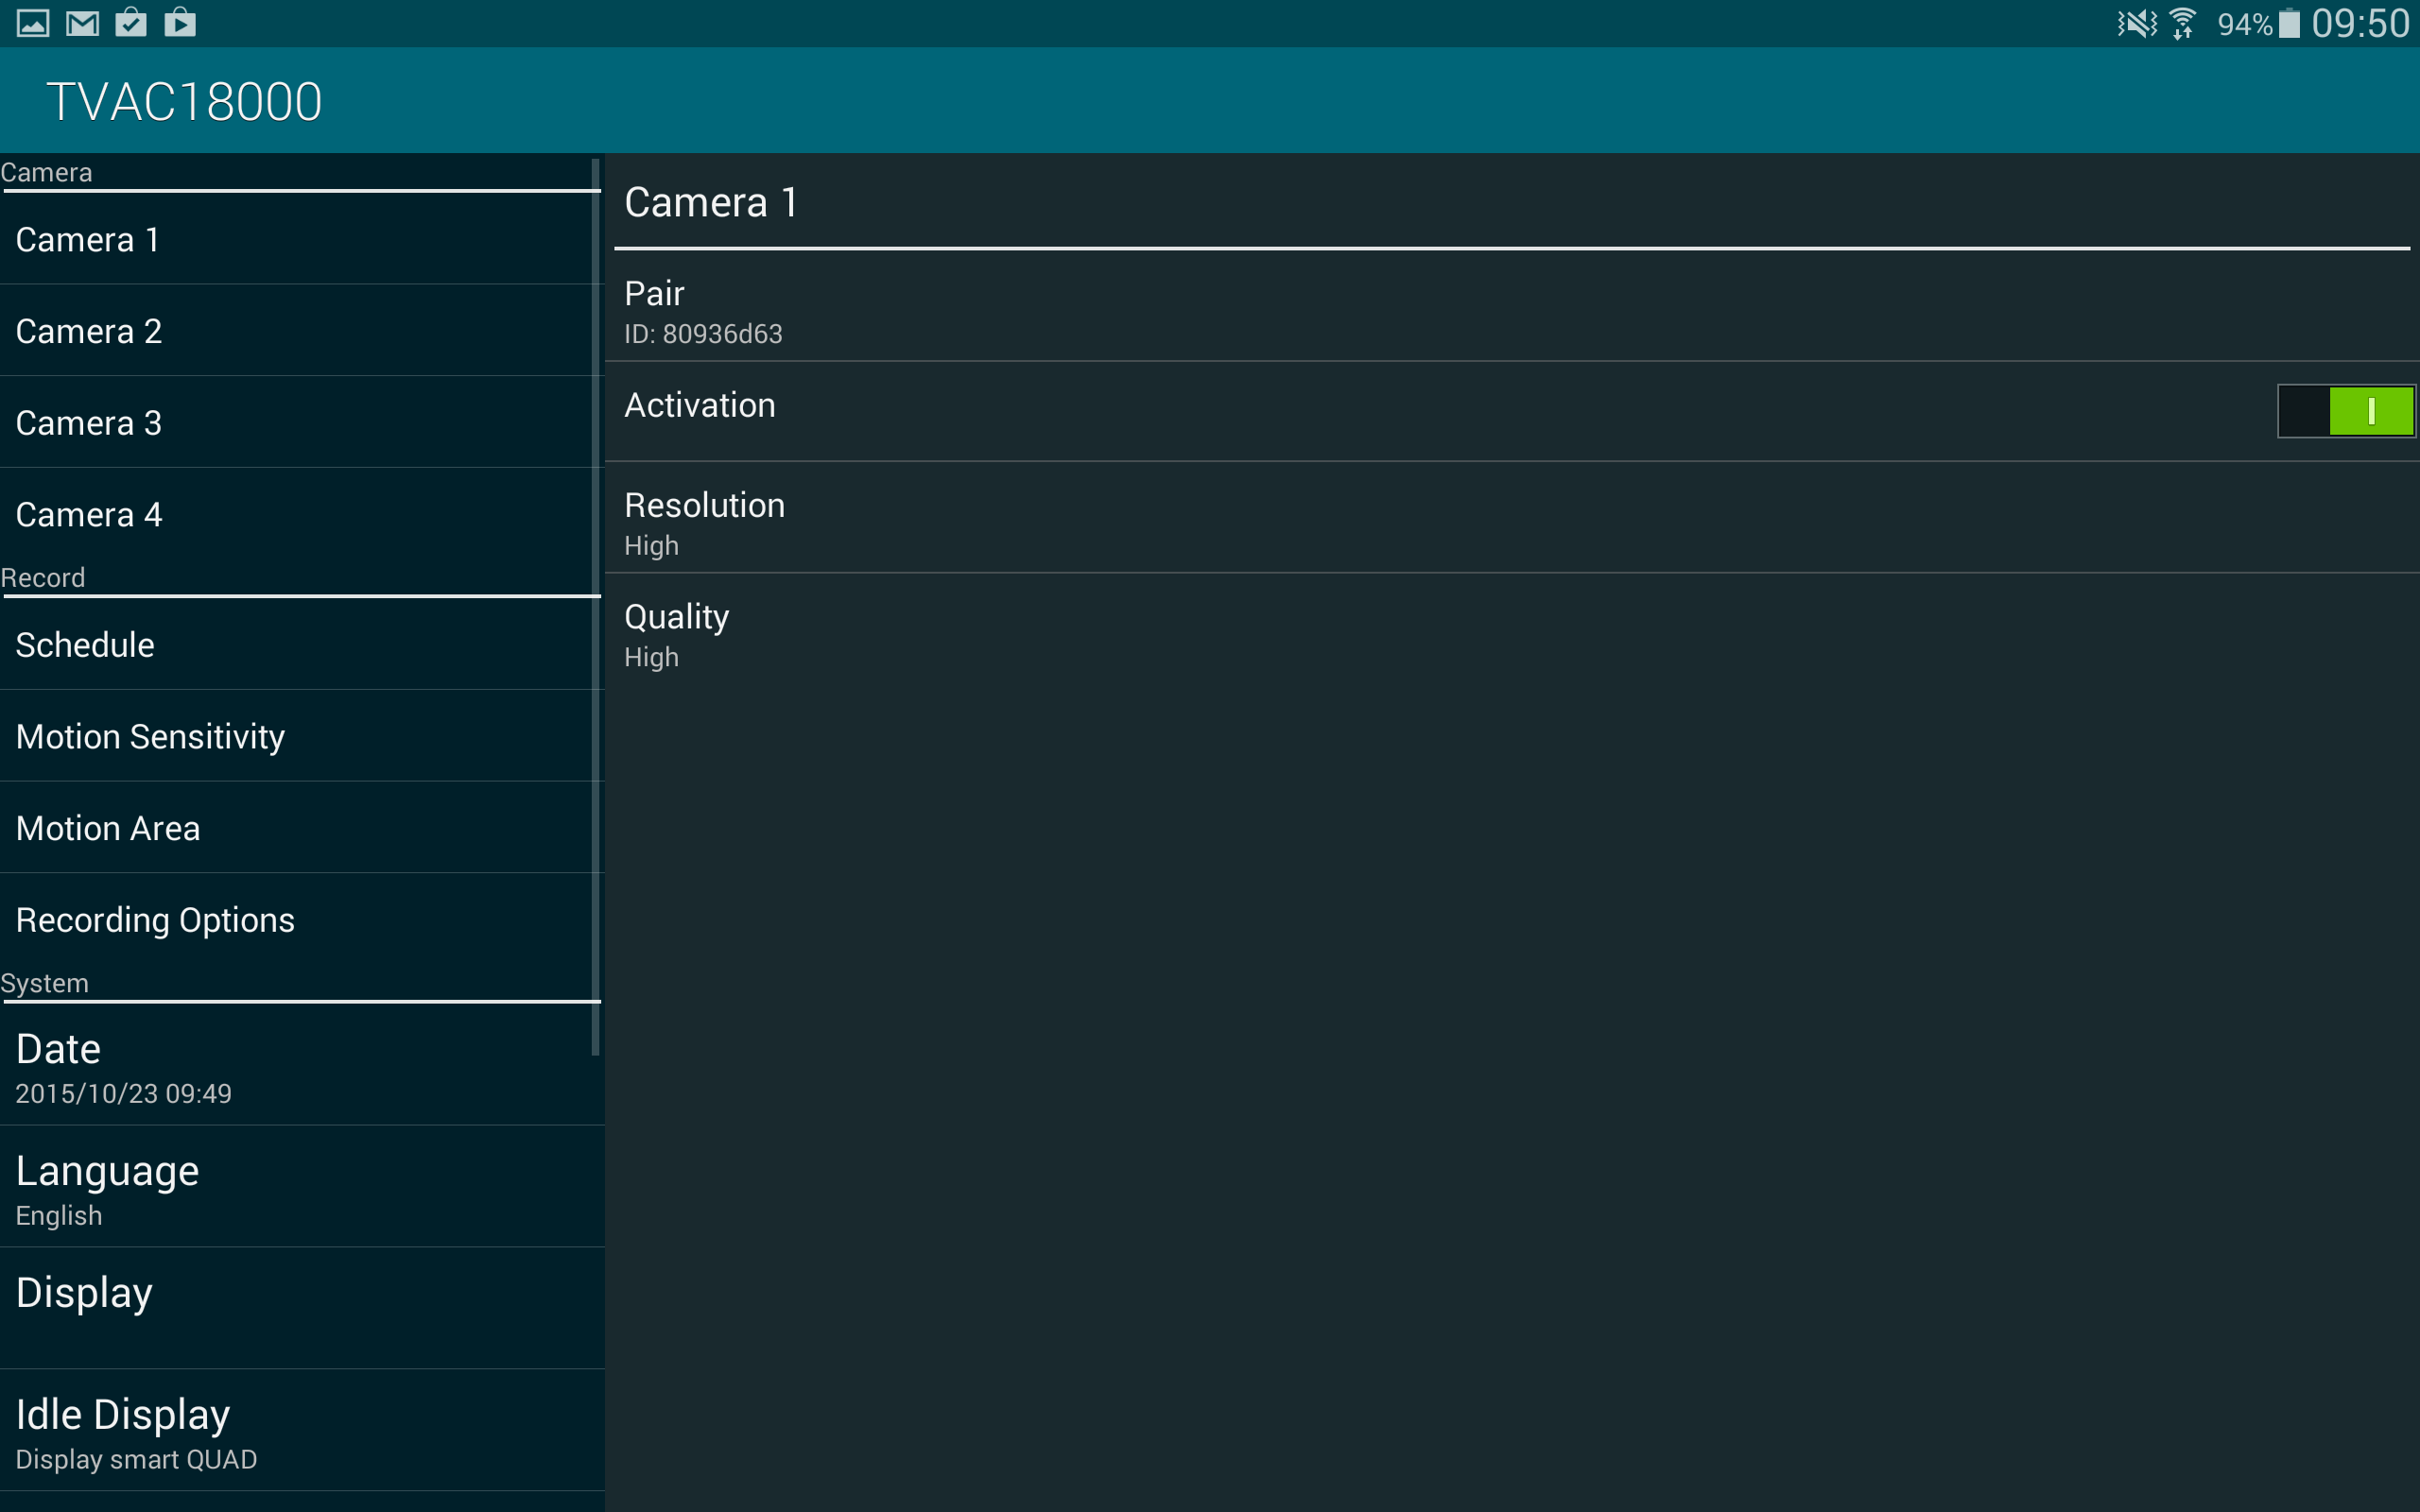Open the Idle Display setting
This screenshot has height=1512, width=2420.
coord(302,1431)
